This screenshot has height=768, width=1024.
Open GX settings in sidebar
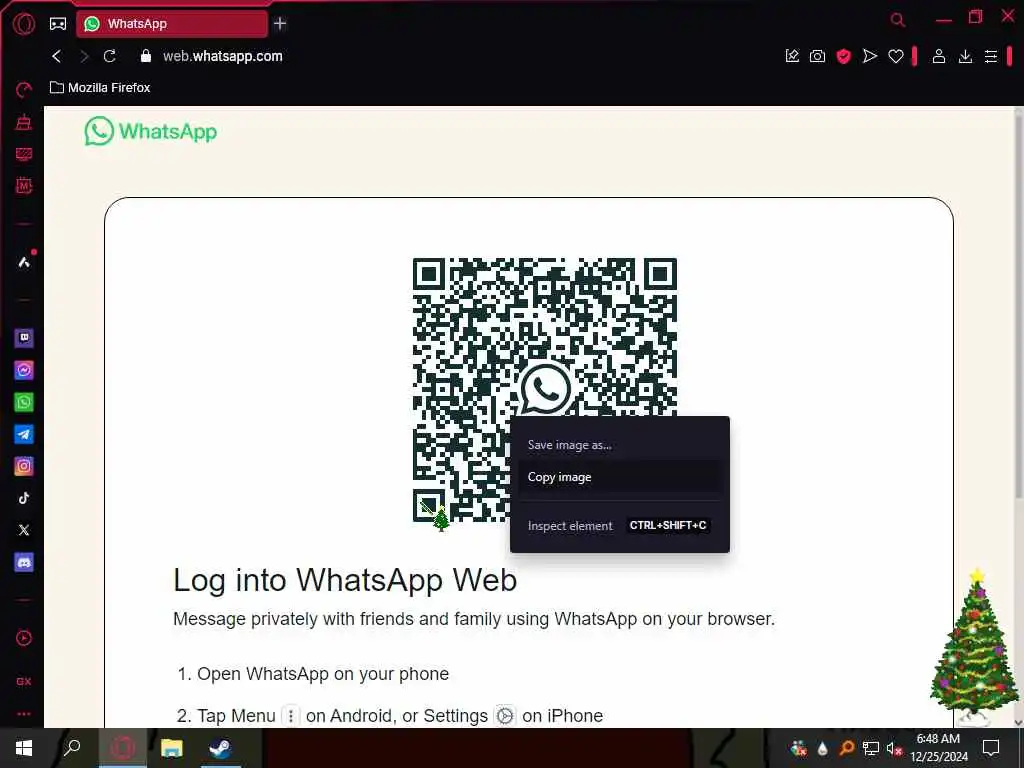coord(24,681)
